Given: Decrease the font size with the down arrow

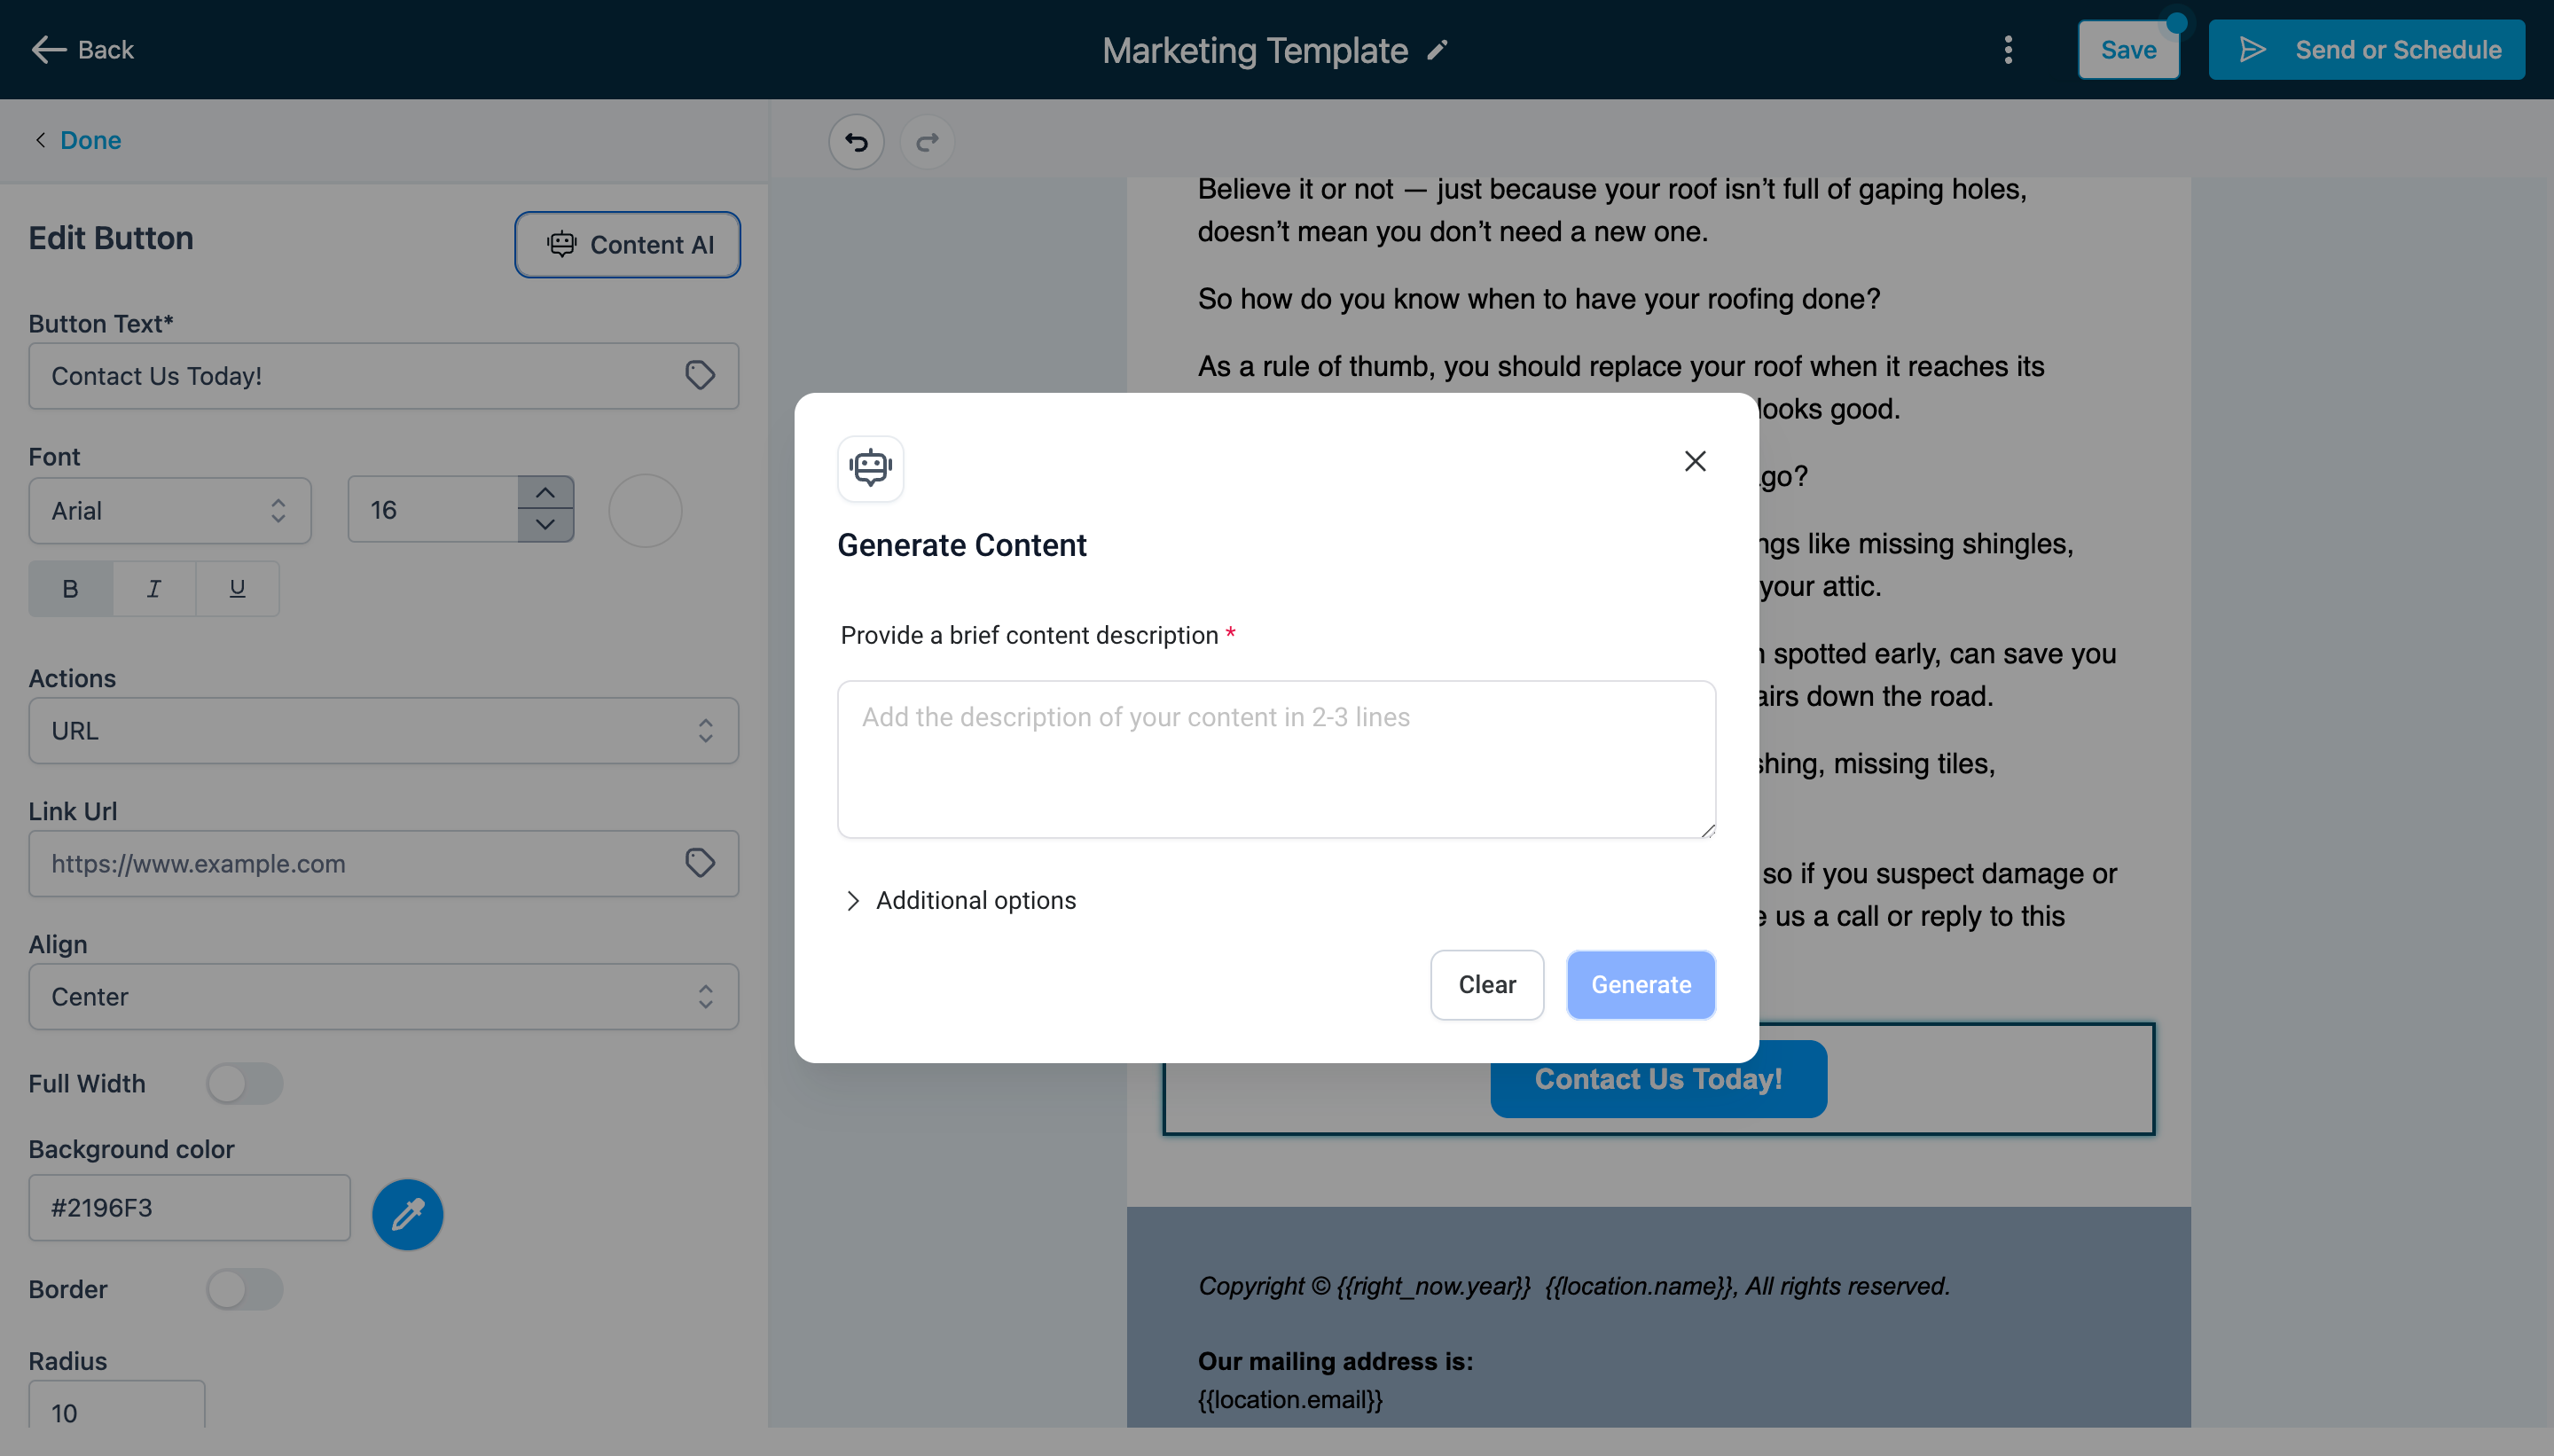Looking at the screenshot, I should [x=545, y=526].
